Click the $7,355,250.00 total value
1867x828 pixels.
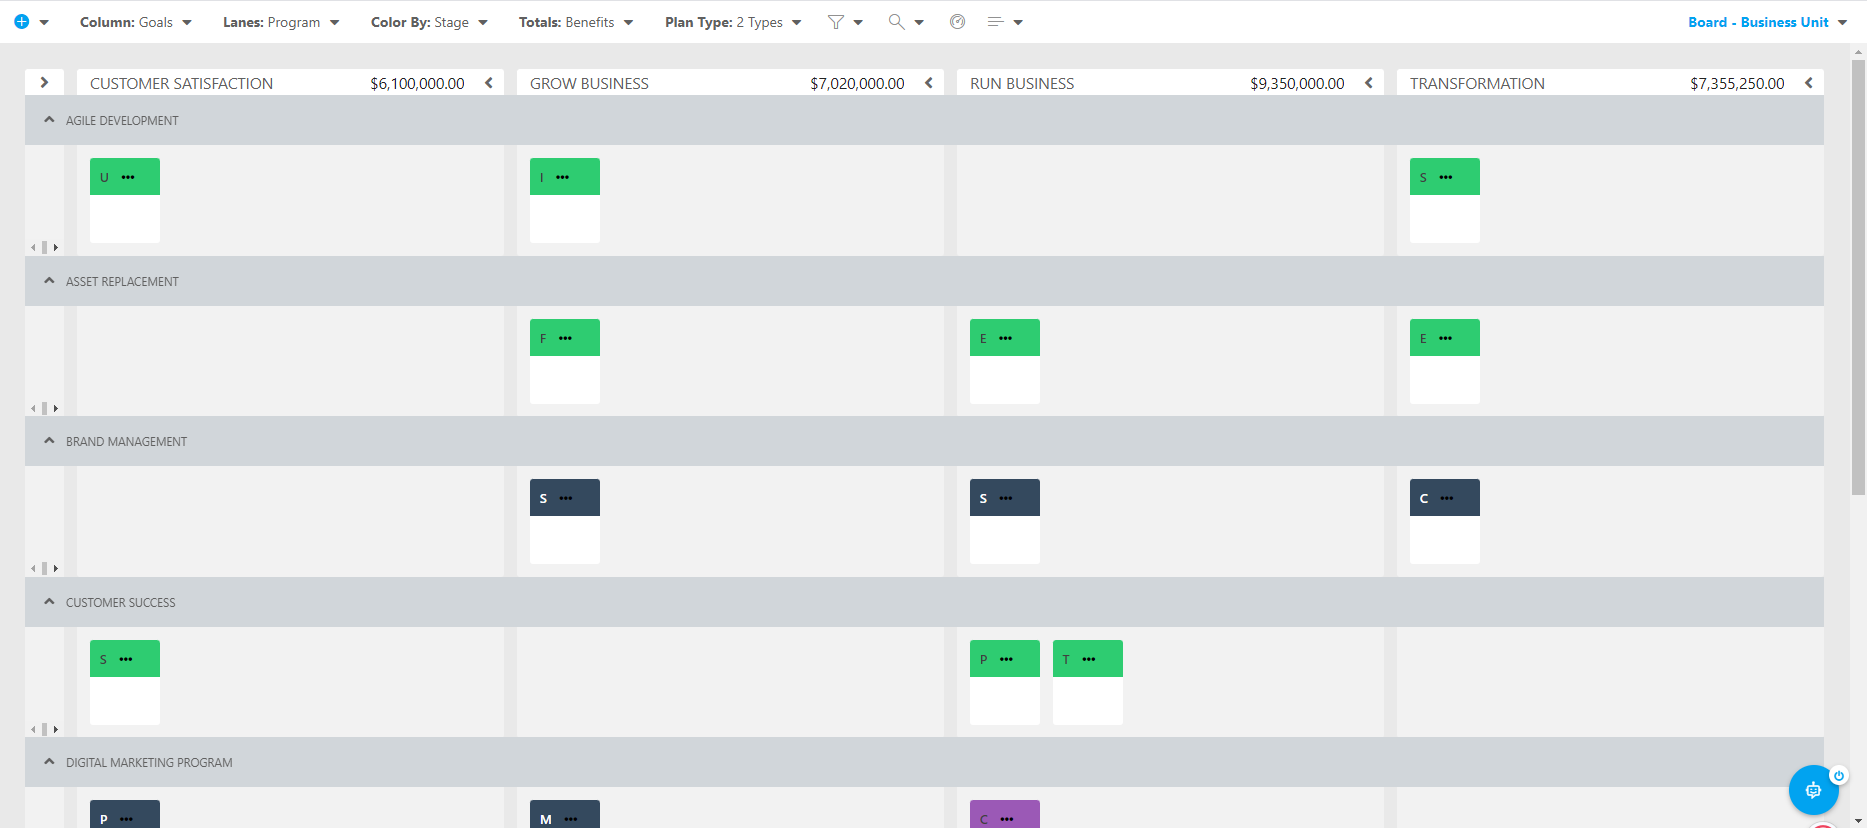1737,83
